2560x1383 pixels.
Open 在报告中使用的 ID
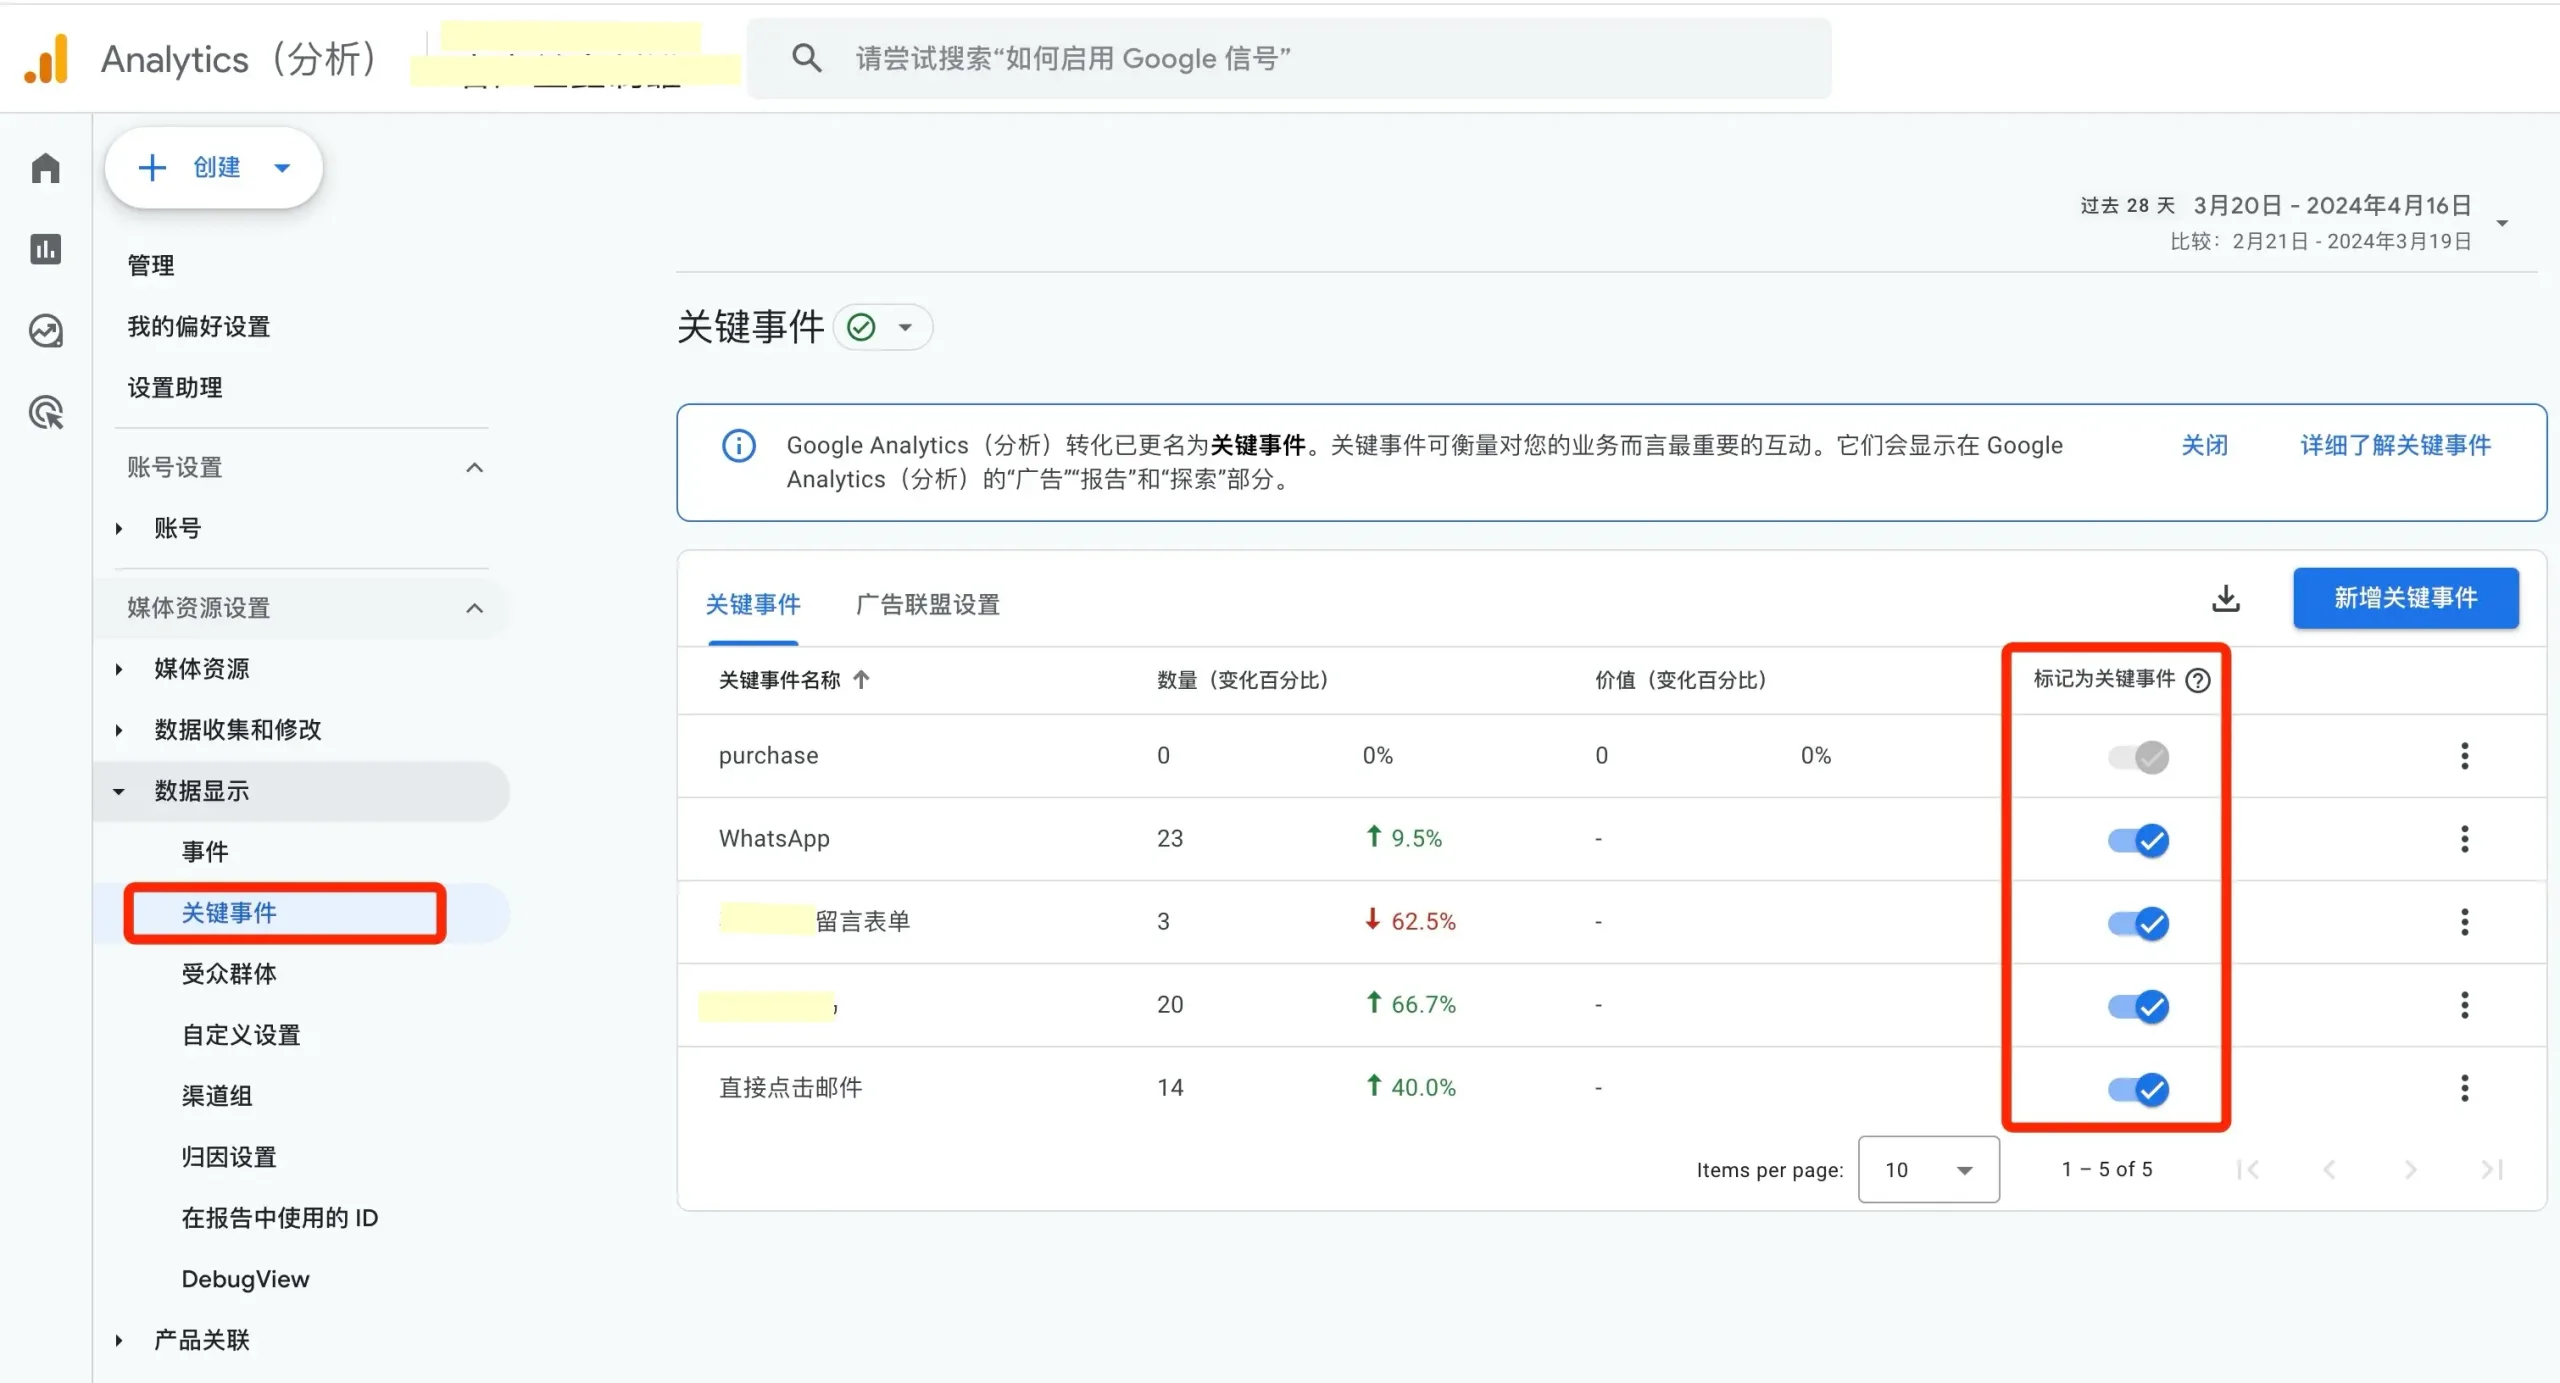pos(280,1218)
